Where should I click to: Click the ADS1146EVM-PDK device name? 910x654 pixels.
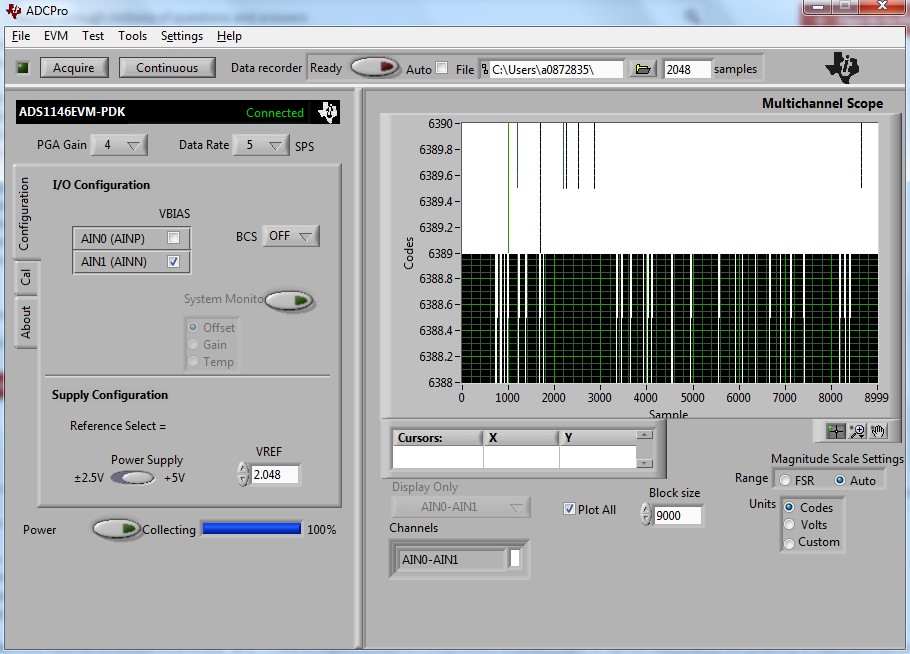(72, 111)
